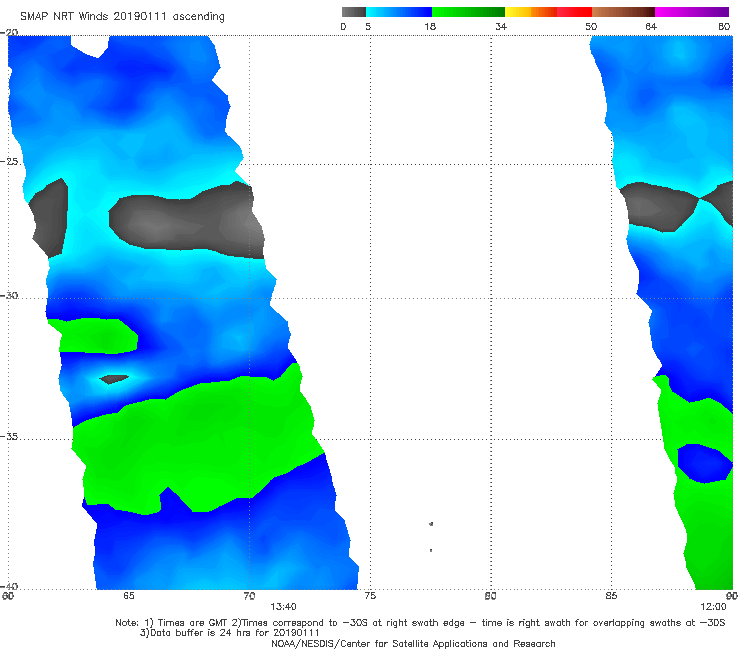This screenshot has width=740, height=650.
Task: Click the note '3)Data buffer is 24 hrs'
Action: [229, 633]
